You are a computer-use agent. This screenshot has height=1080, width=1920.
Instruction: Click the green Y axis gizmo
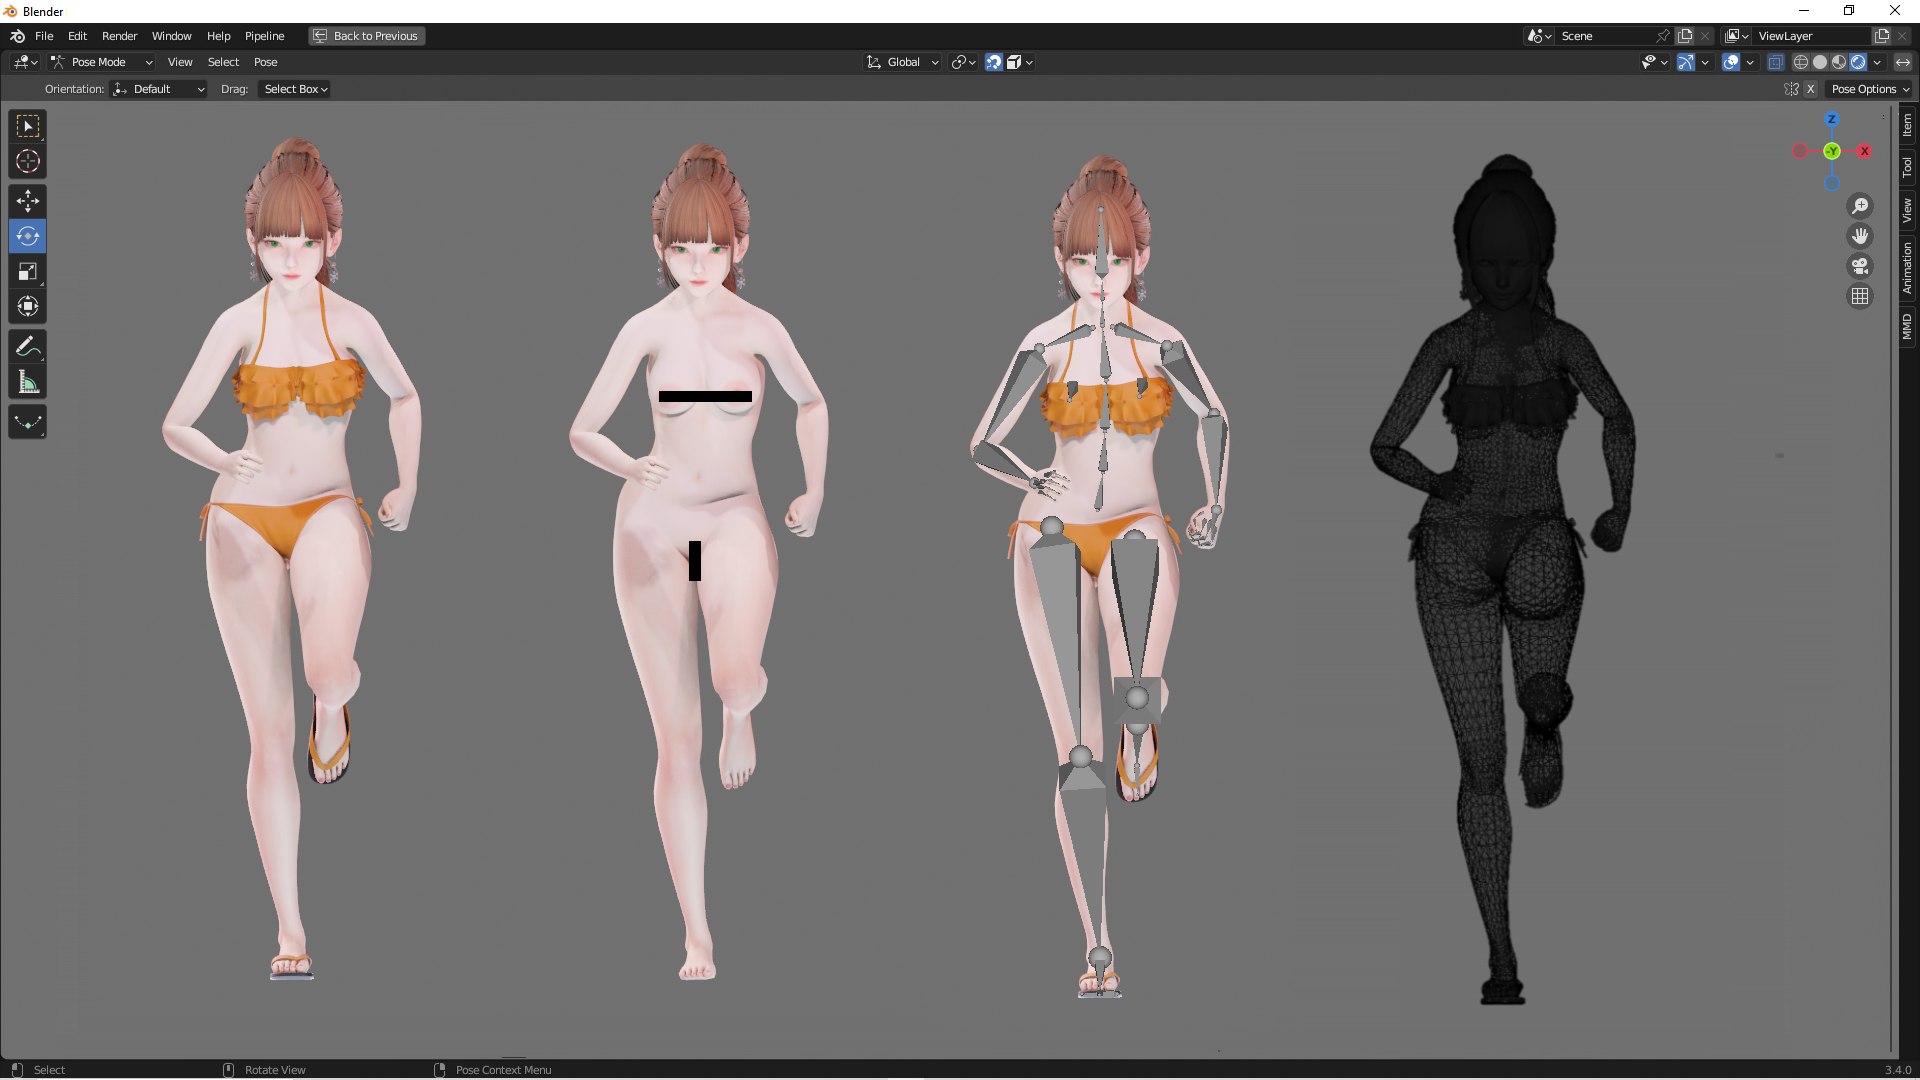tap(1832, 151)
